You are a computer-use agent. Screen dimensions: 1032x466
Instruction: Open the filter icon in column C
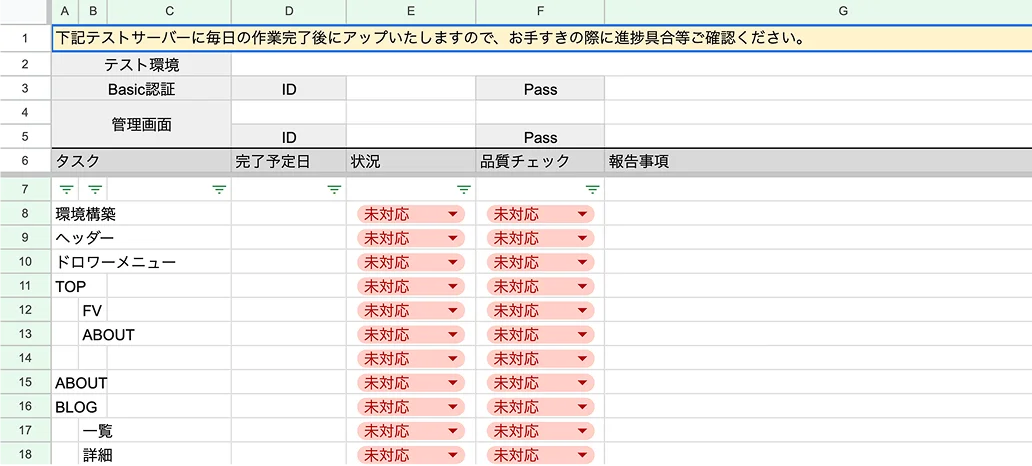[x=219, y=189]
